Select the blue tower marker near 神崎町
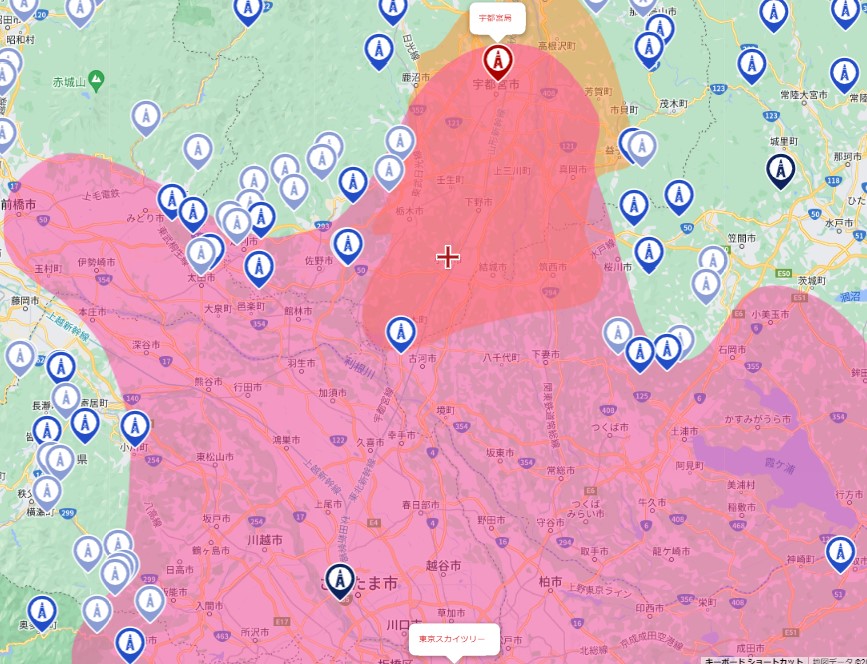Image resolution: width=867 pixels, height=664 pixels. [840, 552]
